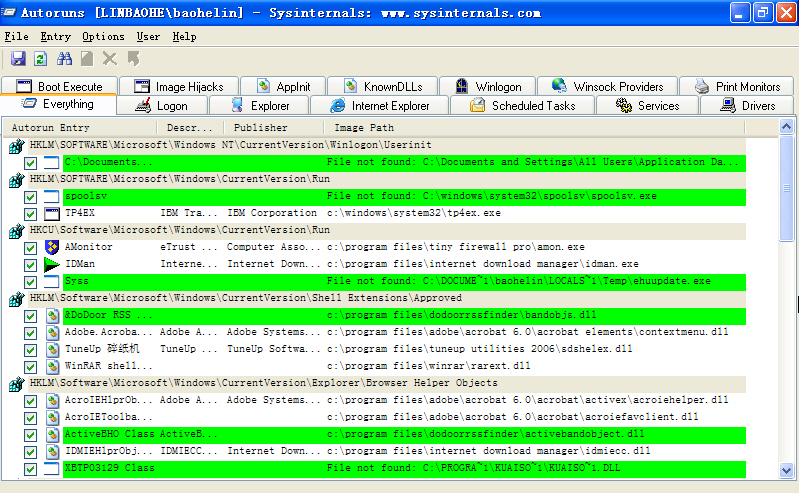
Task: Switch to the Drivers tab
Action: tap(747, 106)
